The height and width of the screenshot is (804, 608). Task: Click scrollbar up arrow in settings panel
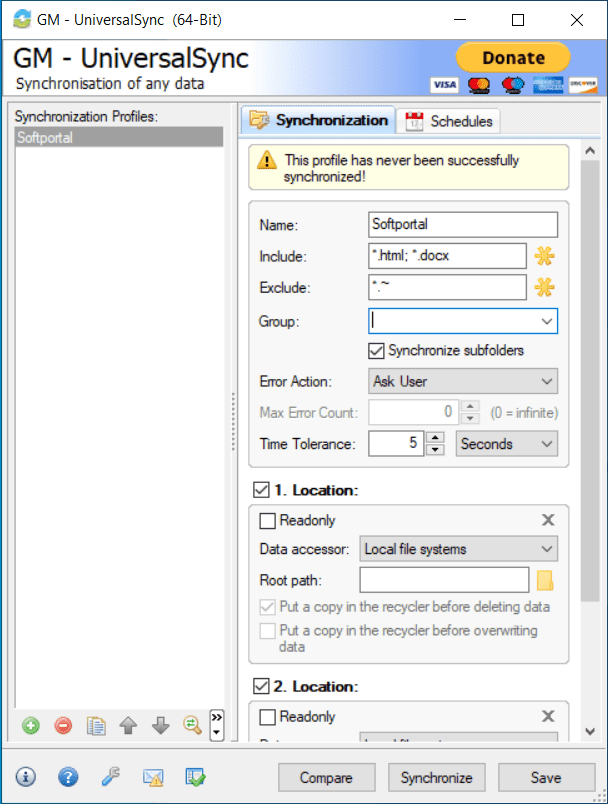pyautogui.click(x=590, y=150)
